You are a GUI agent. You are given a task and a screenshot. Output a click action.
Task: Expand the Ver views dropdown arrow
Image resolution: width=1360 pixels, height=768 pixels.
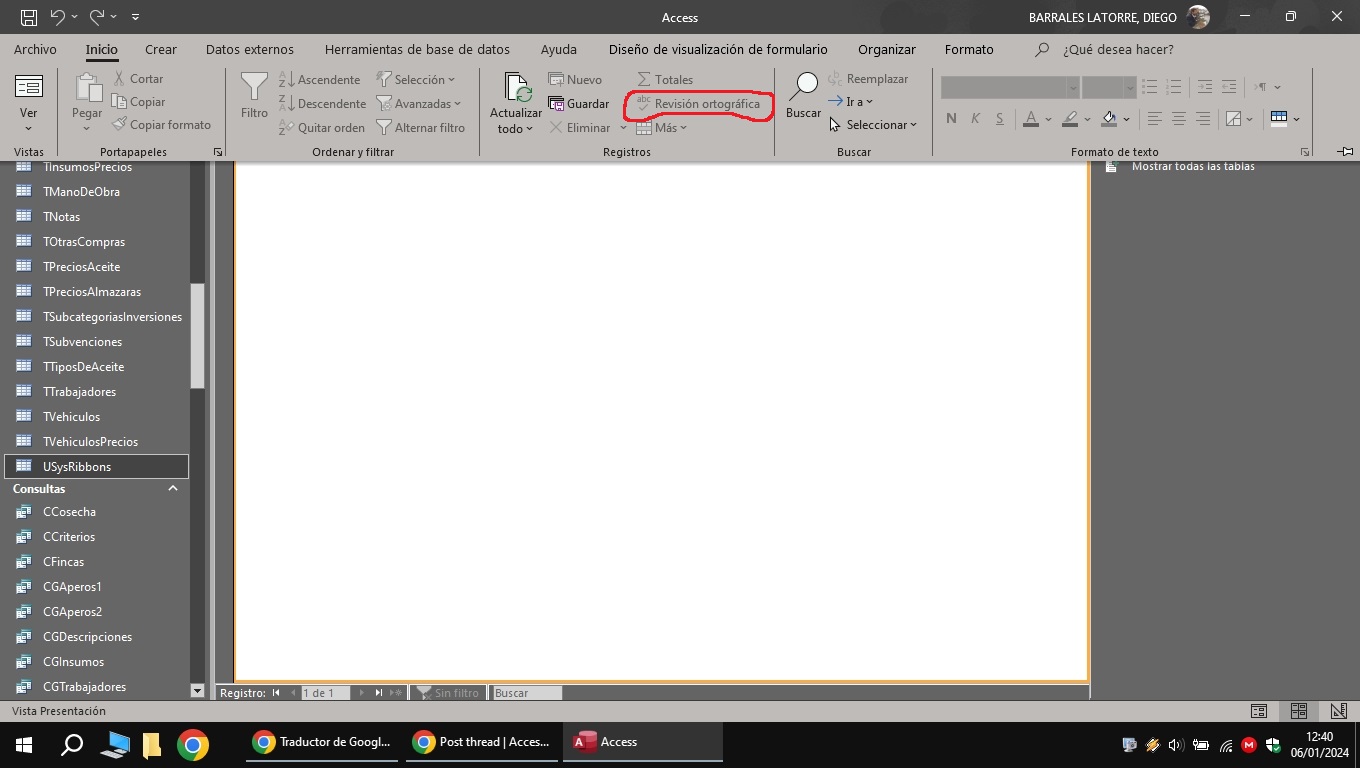[29, 128]
